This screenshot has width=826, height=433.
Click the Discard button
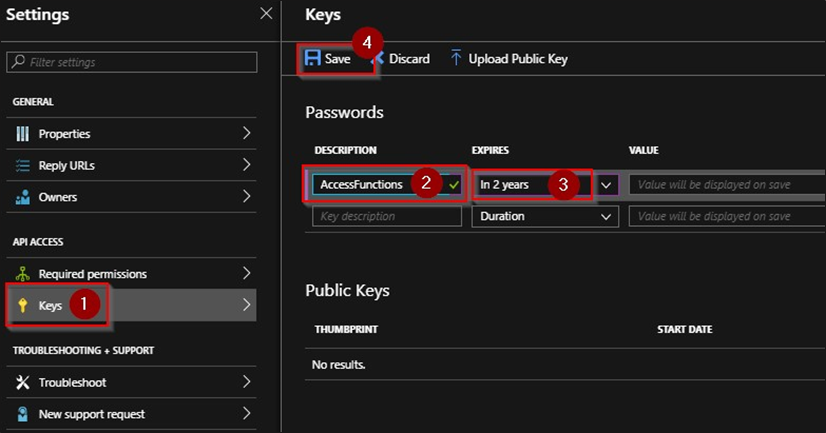pos(402,59)
